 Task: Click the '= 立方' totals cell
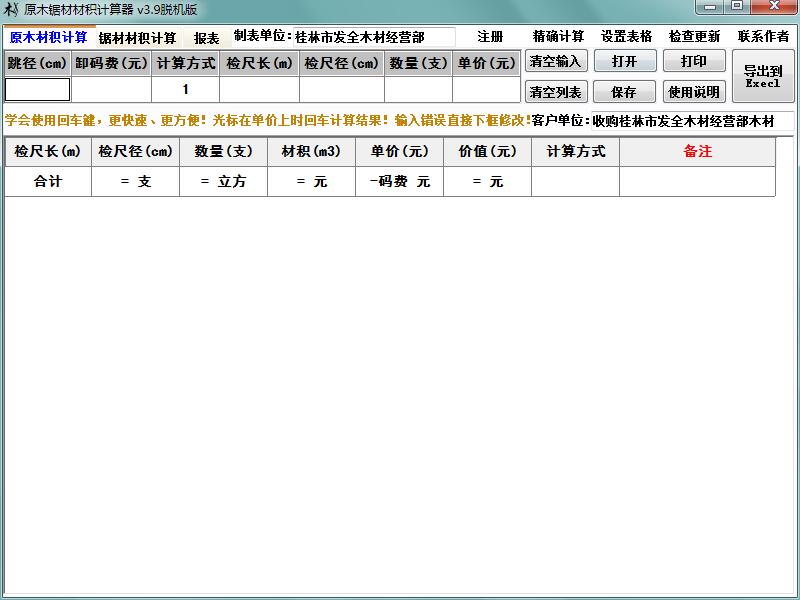[x=223, y=182]
